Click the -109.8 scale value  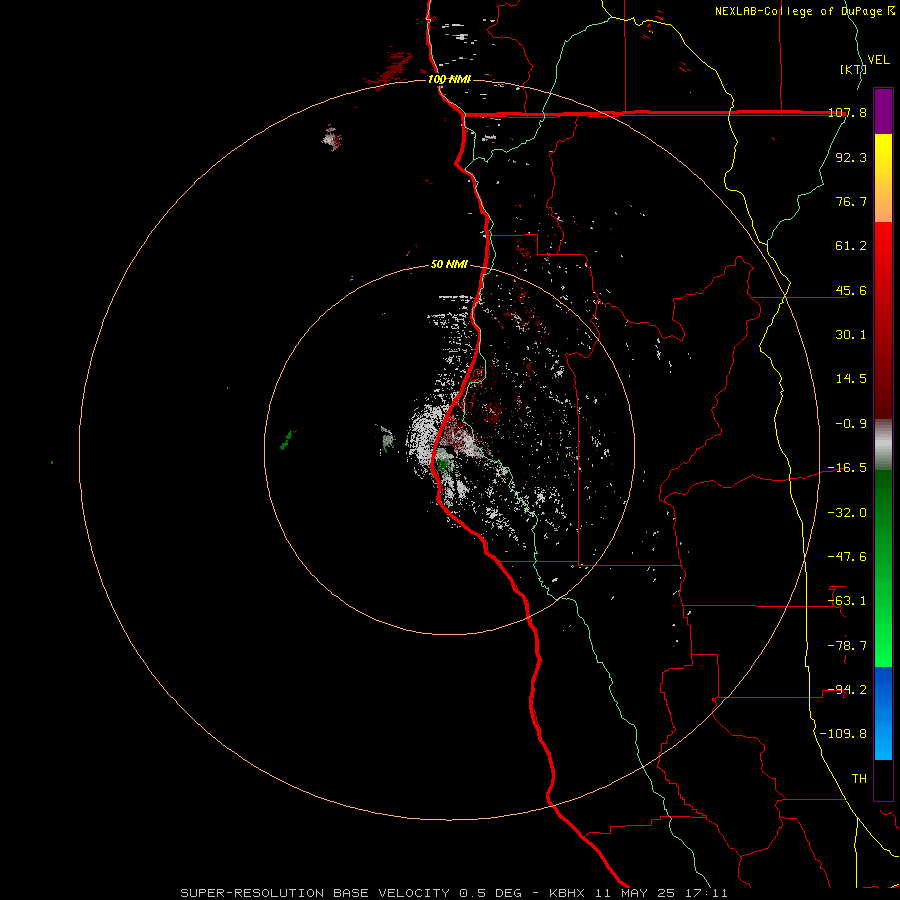pyautogui.click(x=843, y=734)
